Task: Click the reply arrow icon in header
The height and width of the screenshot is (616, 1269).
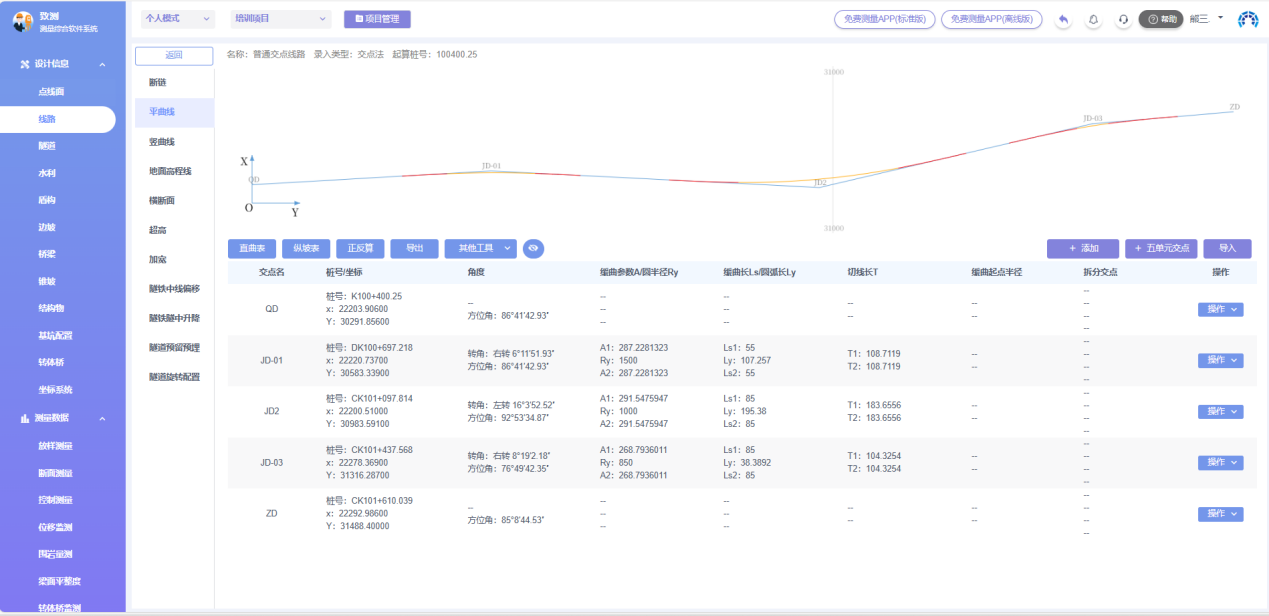Action: [x=1063, y=19]
